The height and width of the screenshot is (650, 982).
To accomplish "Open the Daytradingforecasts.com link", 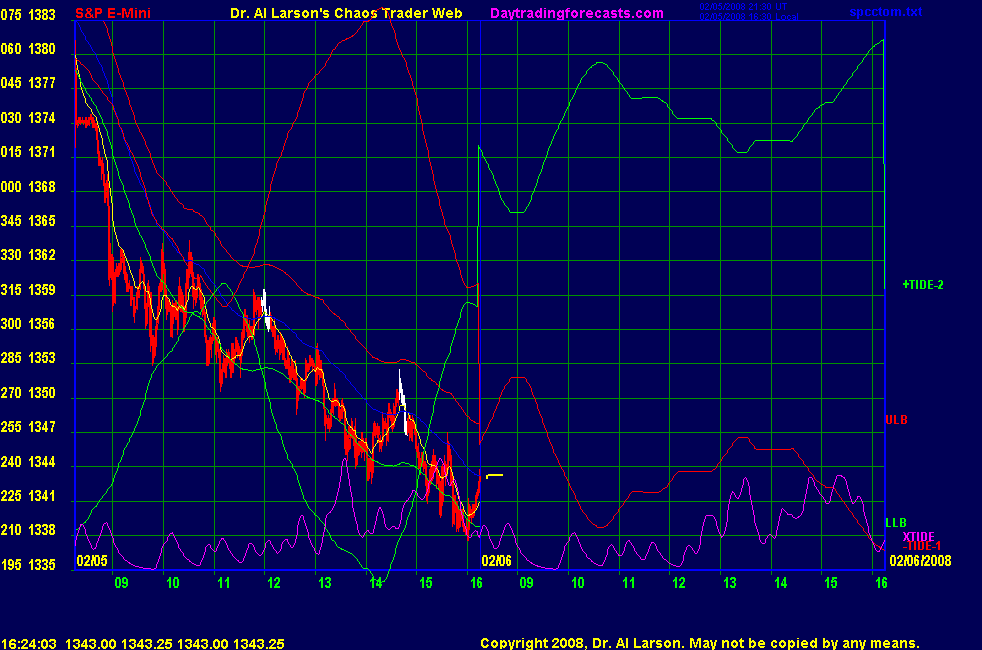I will (x=576, y=13).
